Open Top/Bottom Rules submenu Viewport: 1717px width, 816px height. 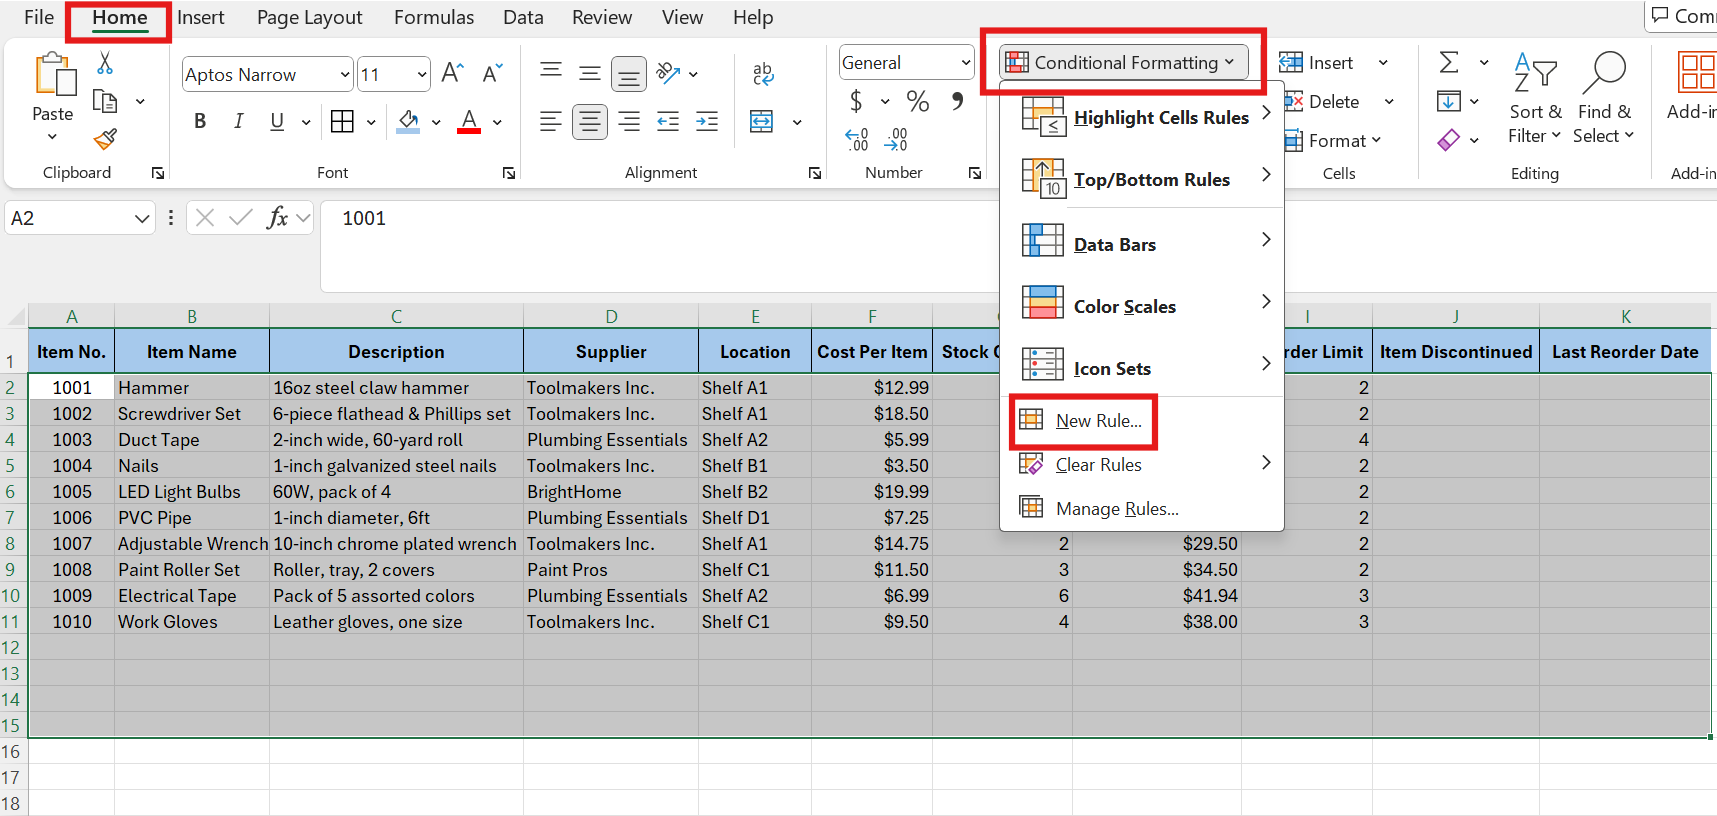(x=1142, y=179)
